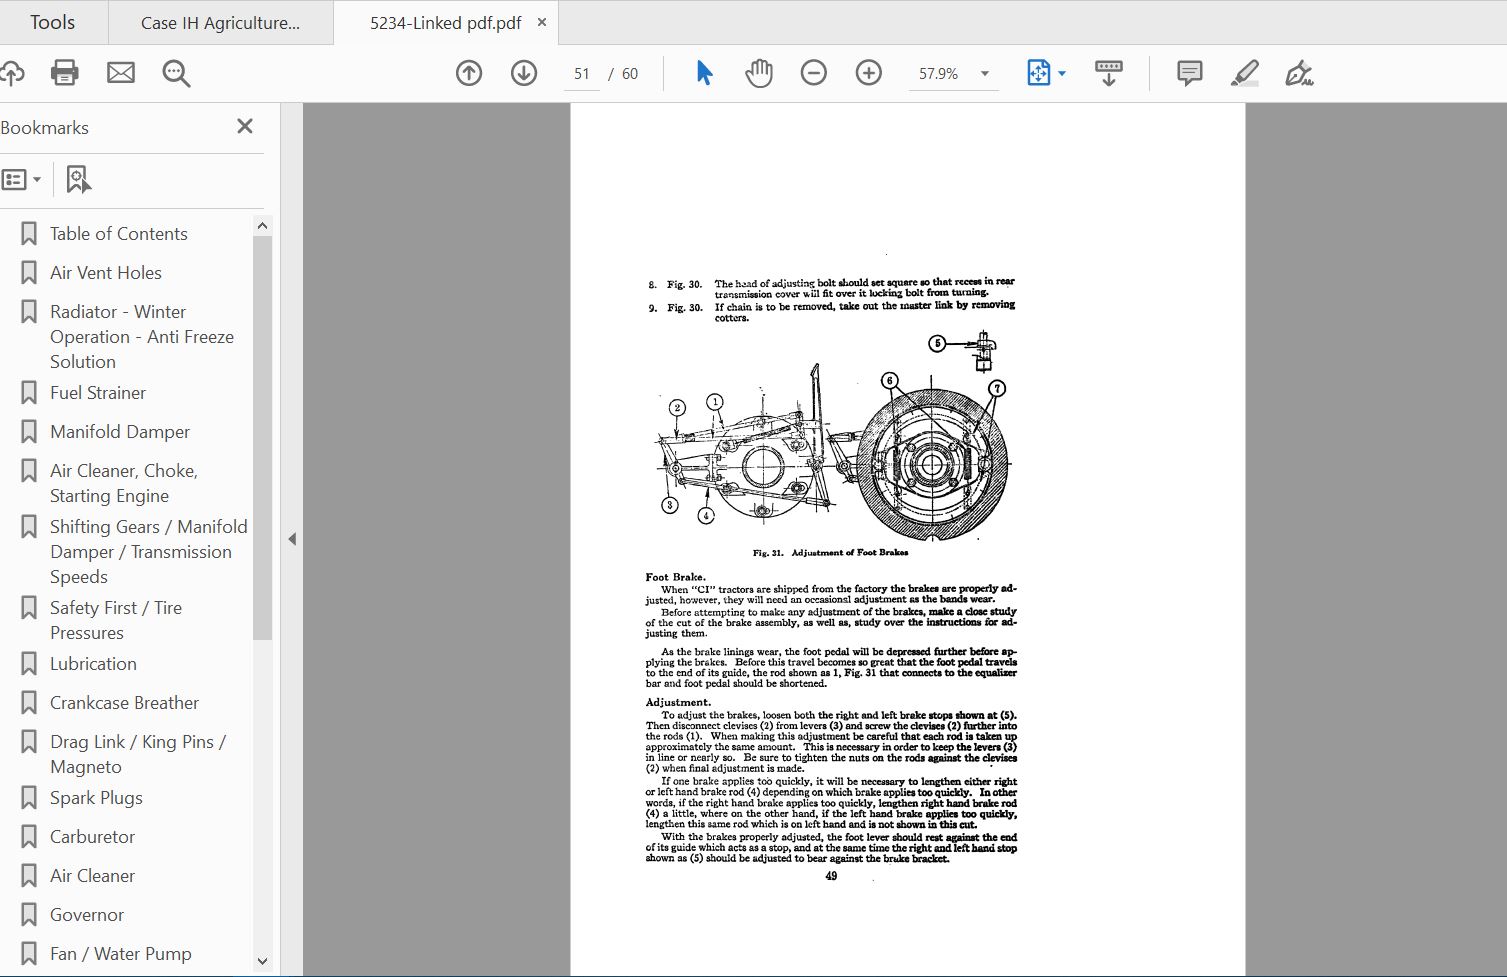Viewport: 1507px width, 977px height.
Task: Click bookmark icon beside Lubrication
Action: click(29, 664)
